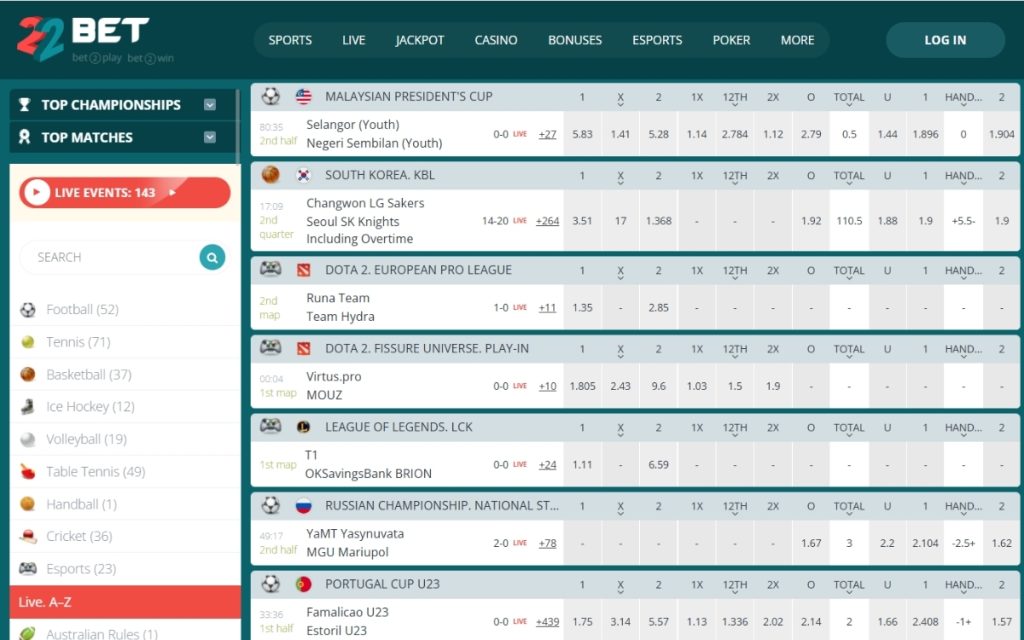Select the Live. A–Z sidebar item
Image resolution: width=1024 pixels, height=640 pixels.
[x=125, y=602]
